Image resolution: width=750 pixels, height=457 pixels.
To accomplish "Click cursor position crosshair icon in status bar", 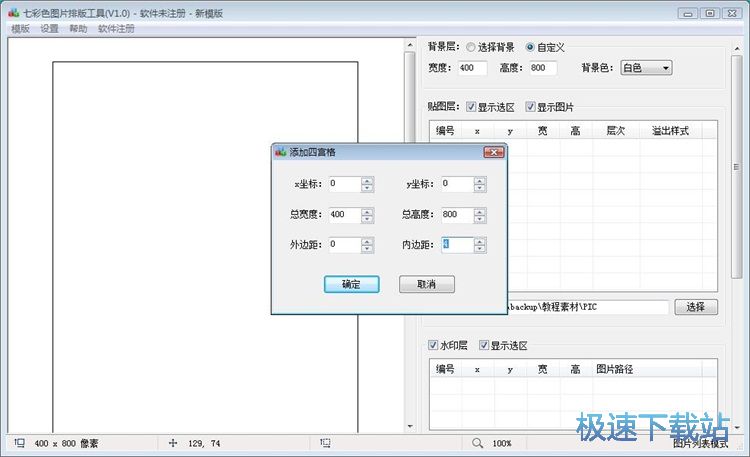I will [x=173, y=443].
